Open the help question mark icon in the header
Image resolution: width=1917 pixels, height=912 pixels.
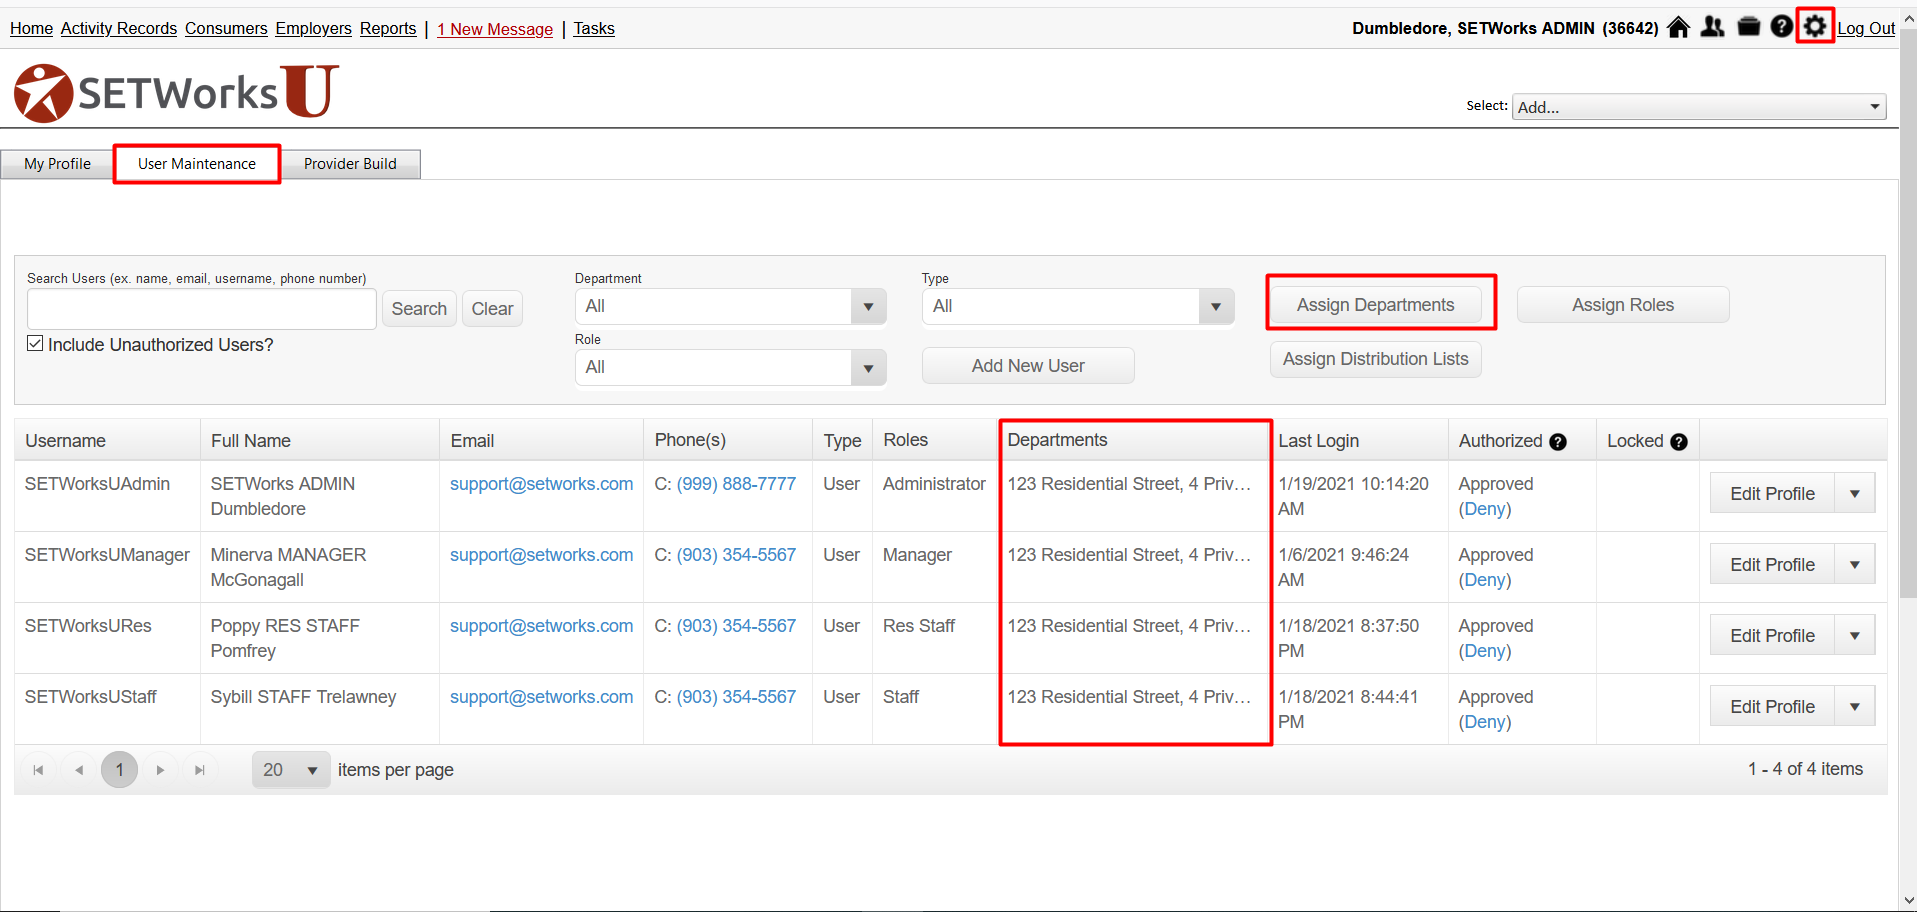pyautogui.click(x=1782, y=27)
